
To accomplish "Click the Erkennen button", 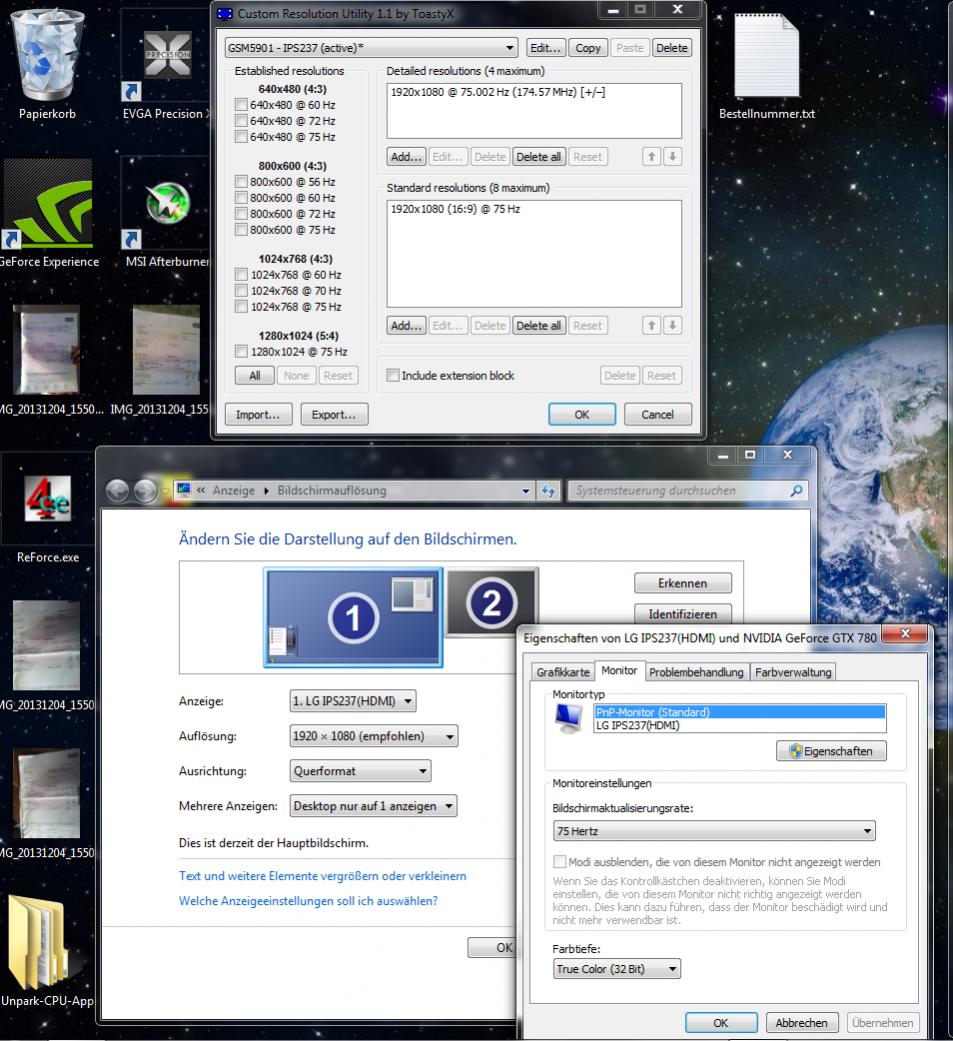I will click(683, 583).
